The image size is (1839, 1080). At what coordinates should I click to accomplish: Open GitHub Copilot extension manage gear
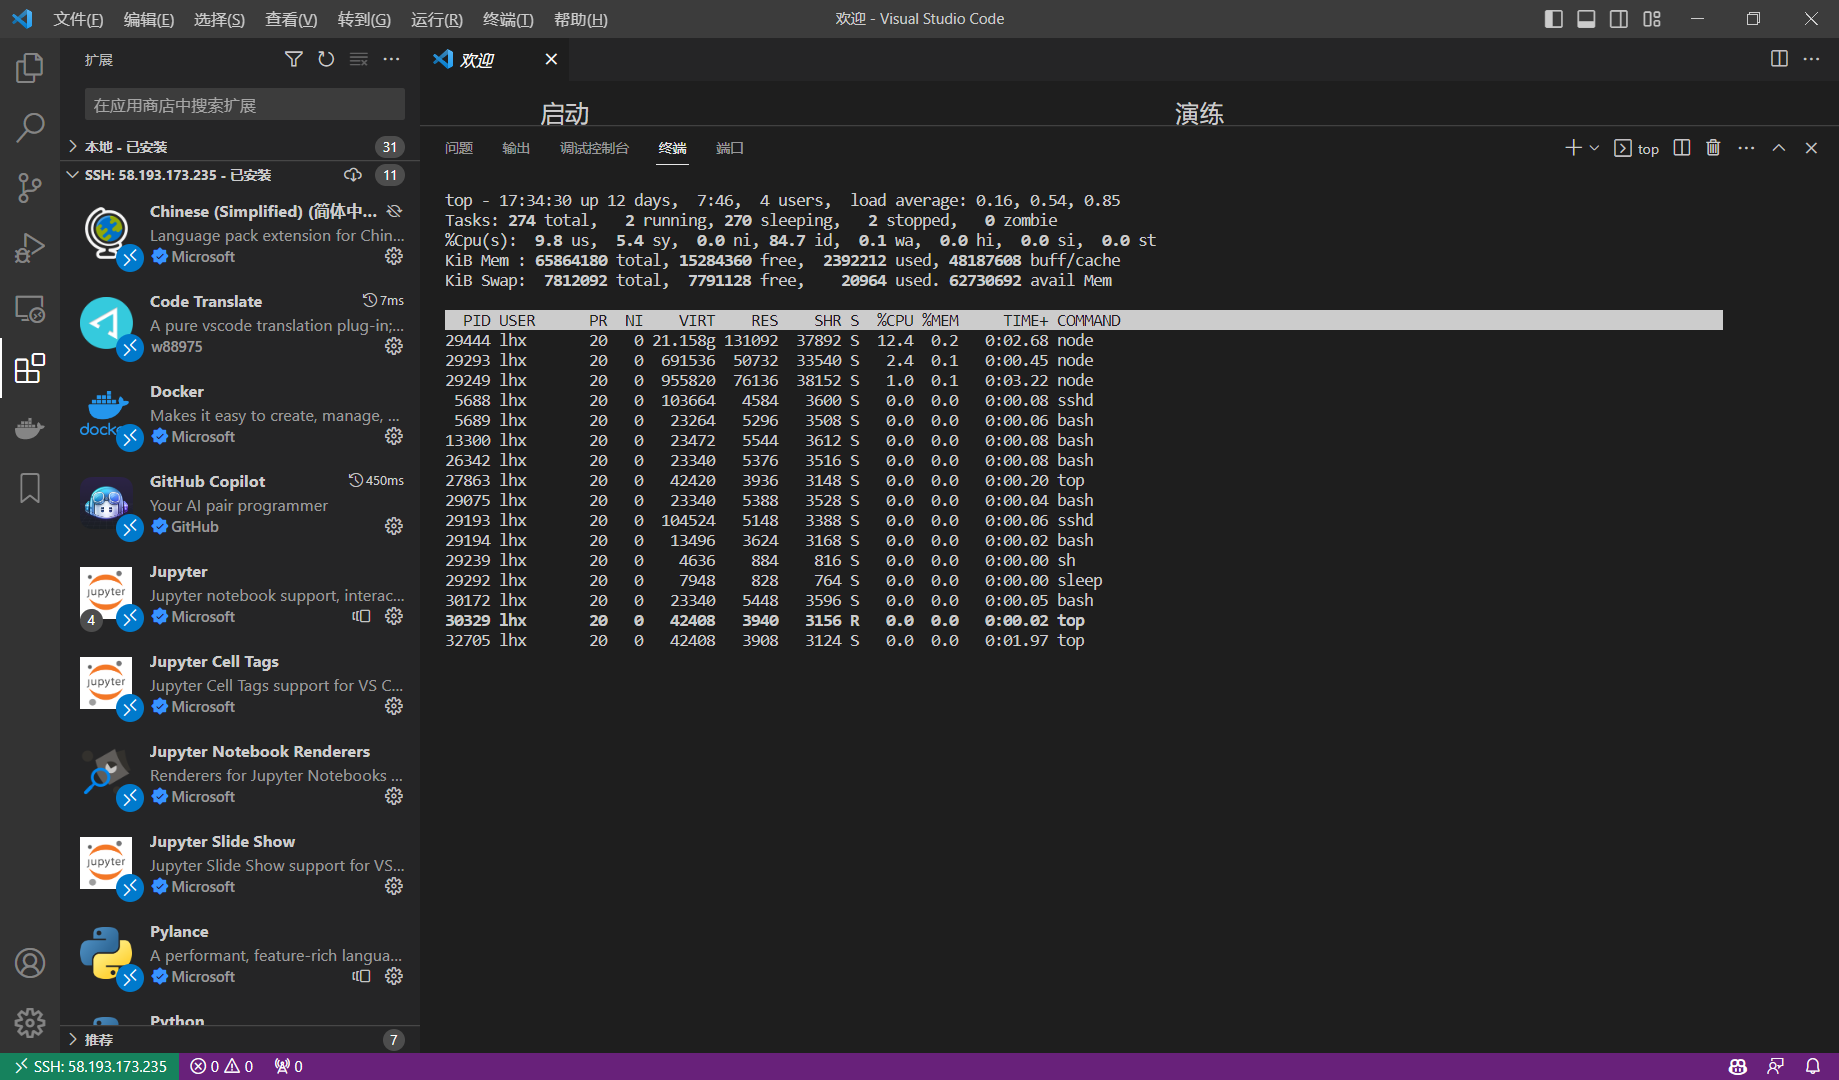[394, 526]
